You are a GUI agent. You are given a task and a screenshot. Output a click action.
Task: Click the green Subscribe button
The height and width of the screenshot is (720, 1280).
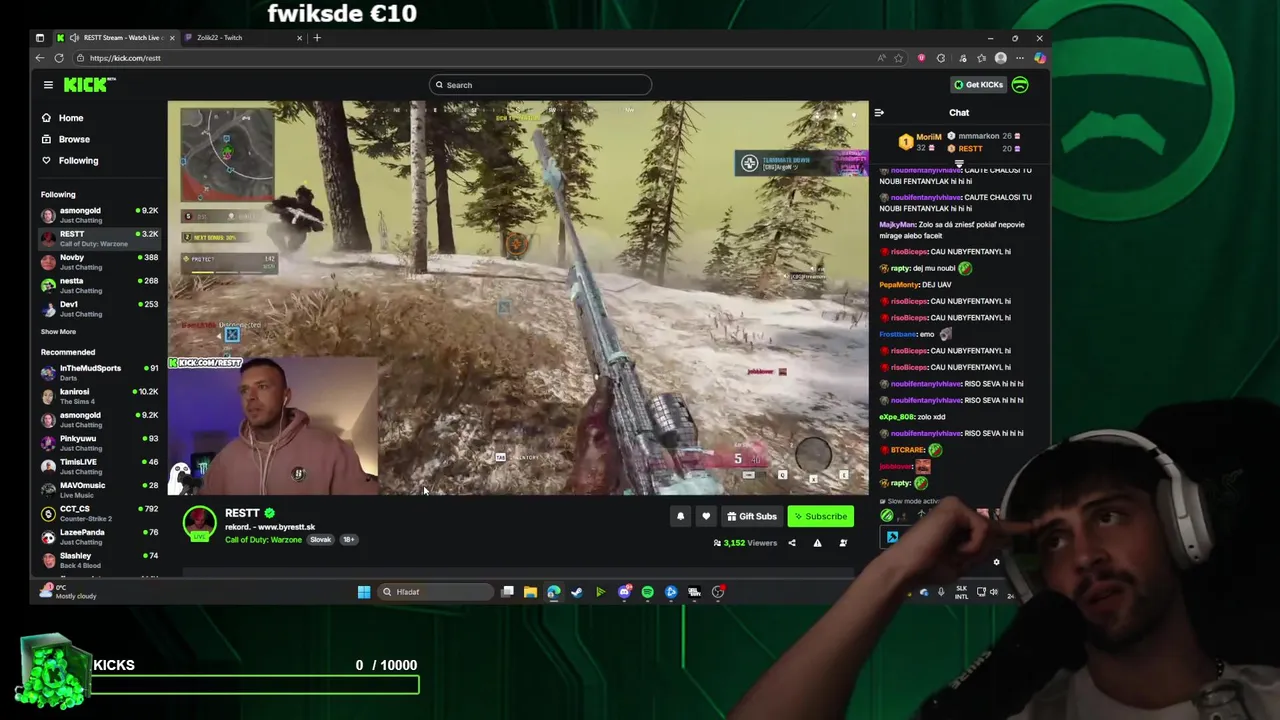pyautogui.click(x=820, y=516)
